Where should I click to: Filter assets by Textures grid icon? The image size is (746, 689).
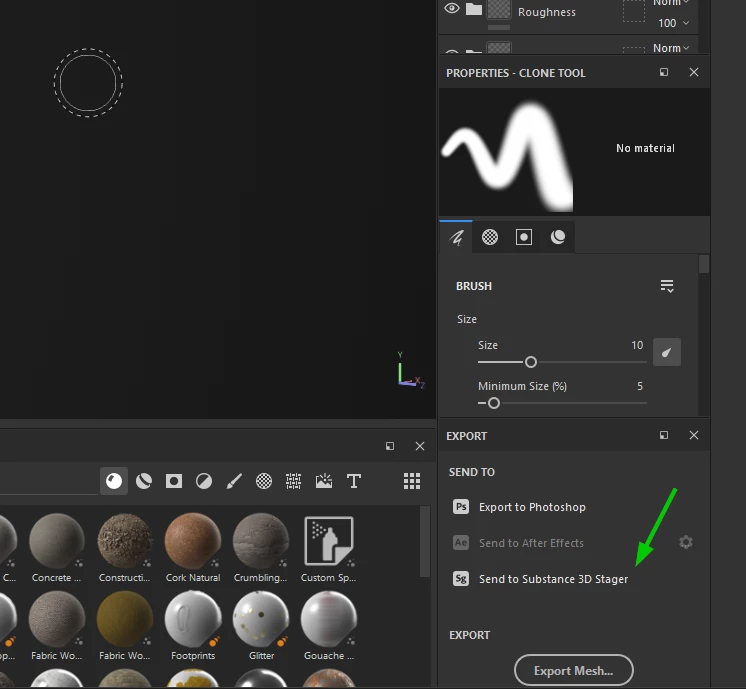pyautogui.click(x=294, y=481)
